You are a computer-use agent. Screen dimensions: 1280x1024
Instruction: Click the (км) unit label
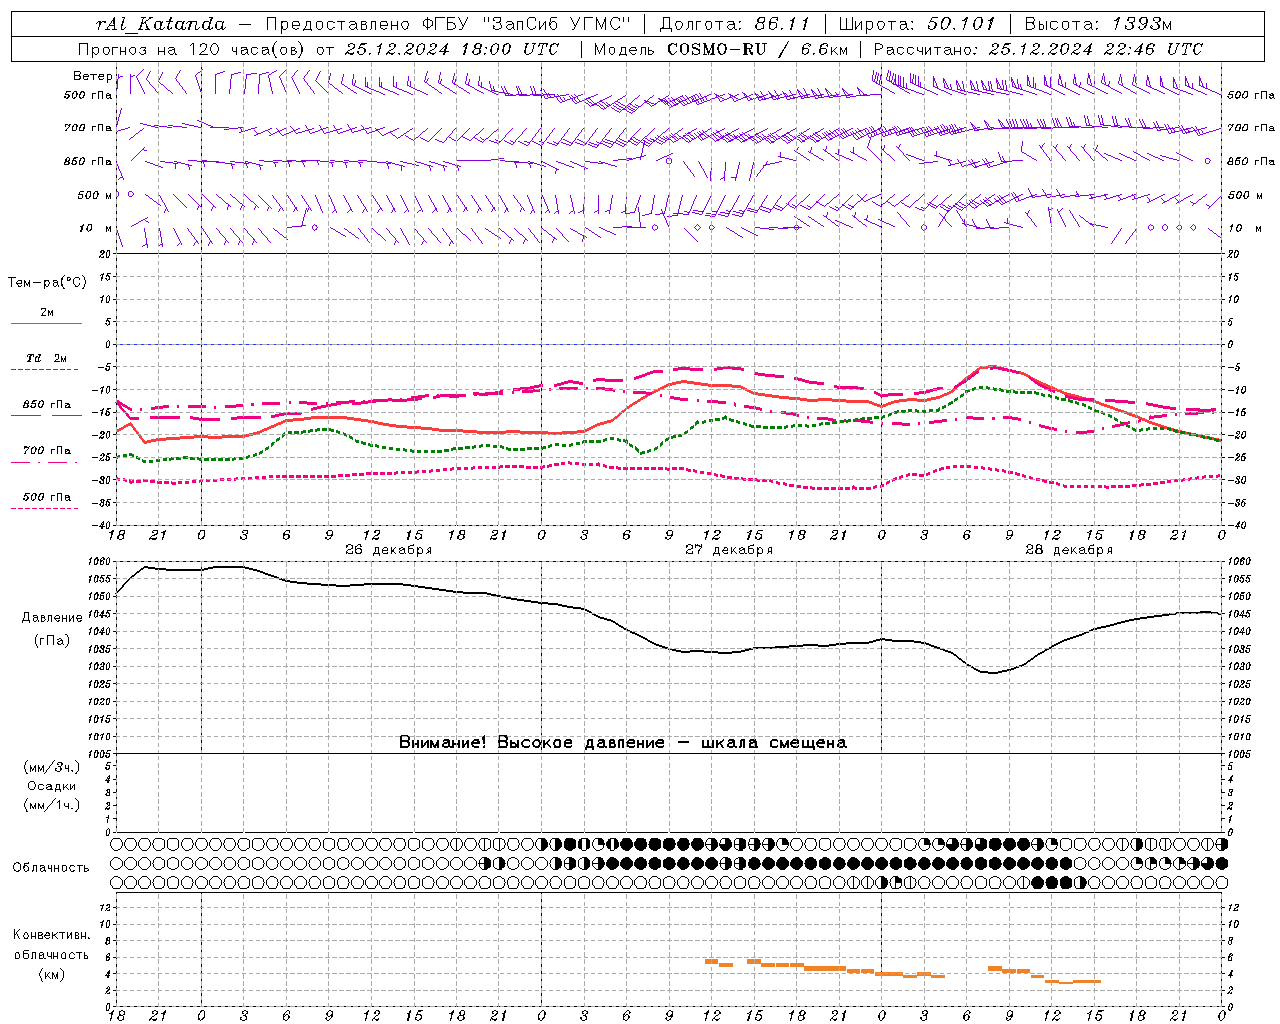52,974
